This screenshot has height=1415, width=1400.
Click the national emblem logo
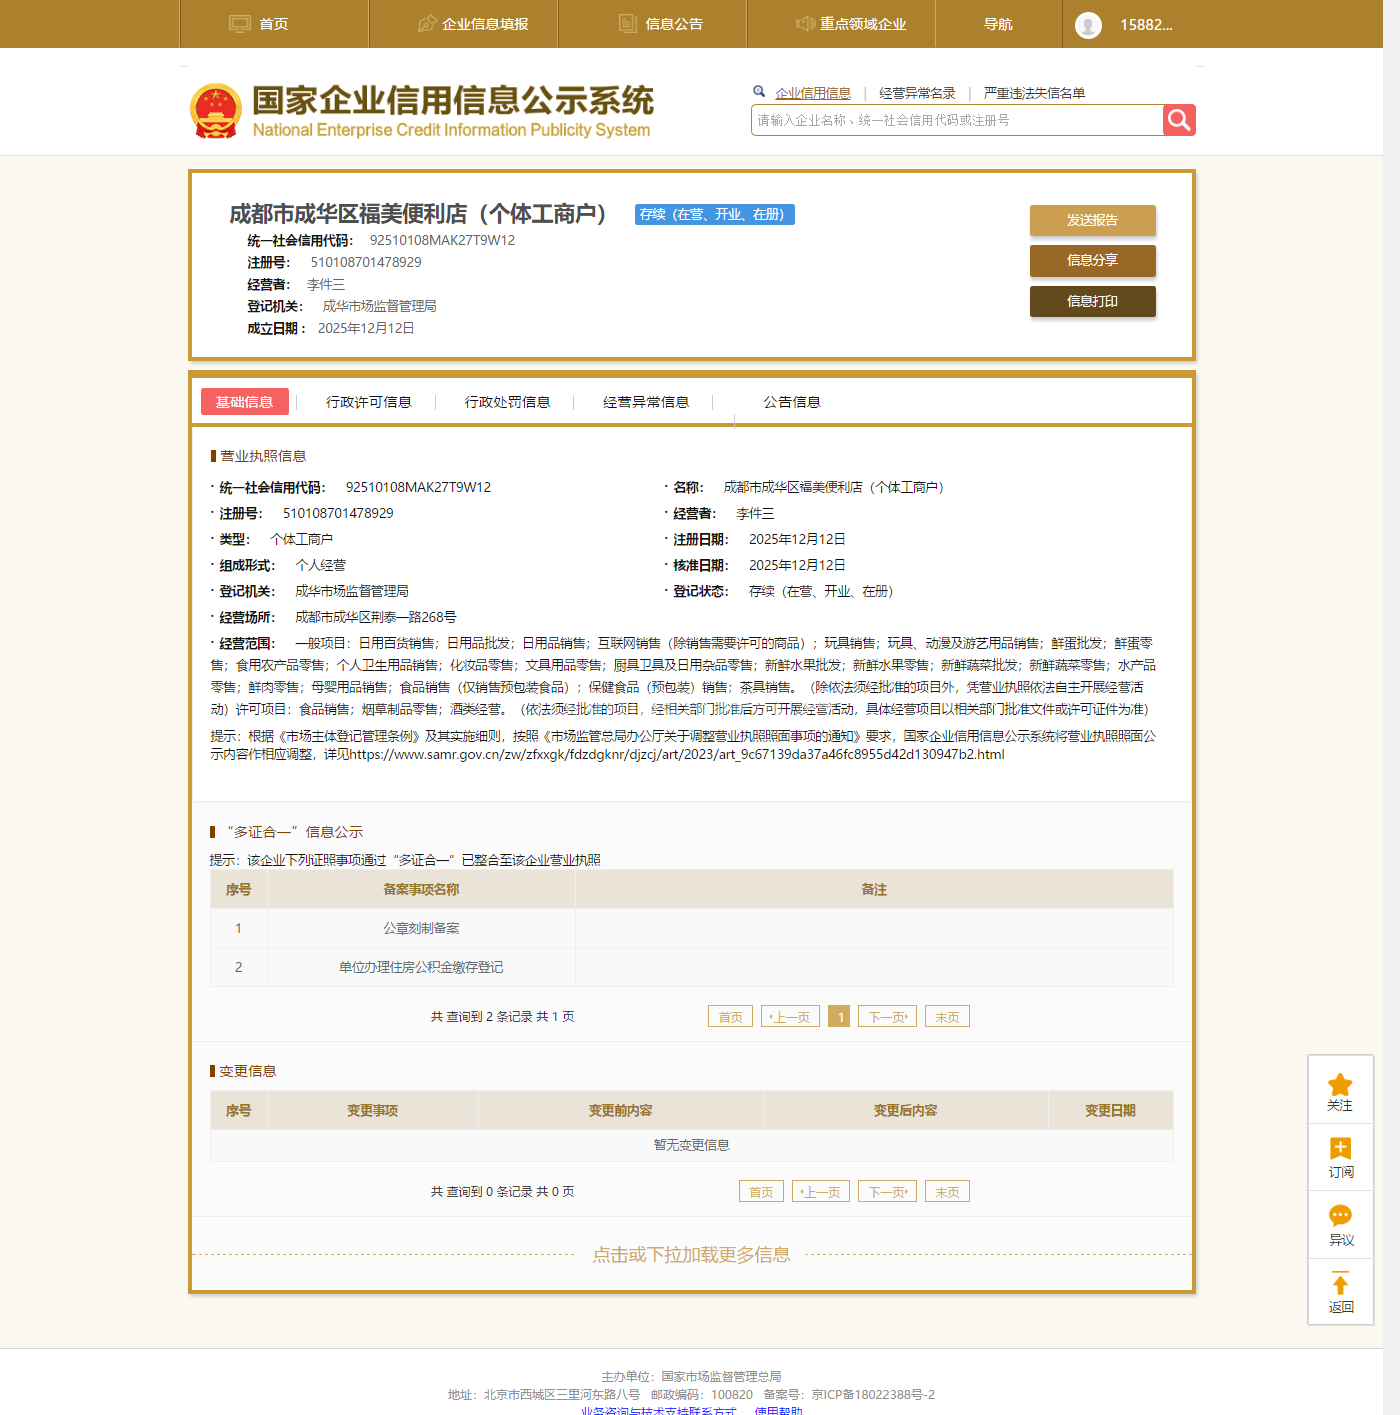[216, 111]
